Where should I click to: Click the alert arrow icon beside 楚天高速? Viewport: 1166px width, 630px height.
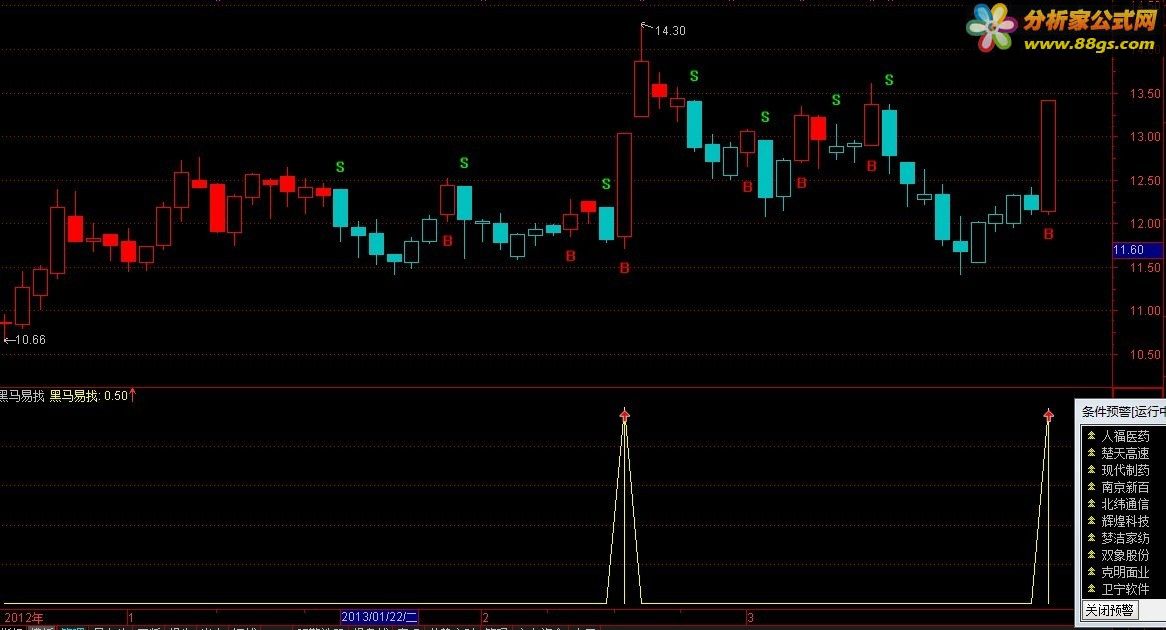click(1091, 453)
